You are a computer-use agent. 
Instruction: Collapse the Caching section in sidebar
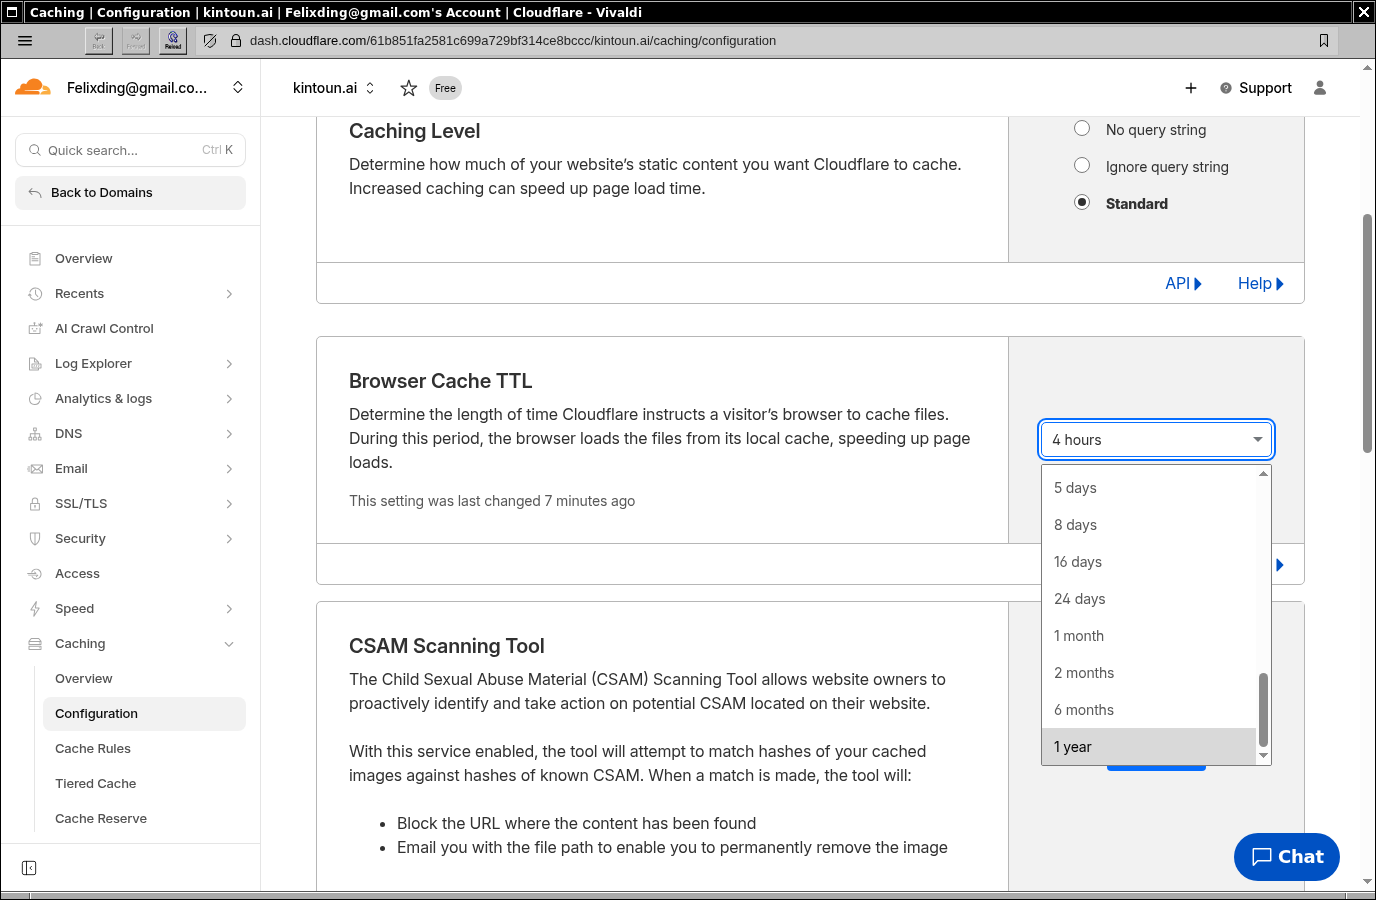229,643
